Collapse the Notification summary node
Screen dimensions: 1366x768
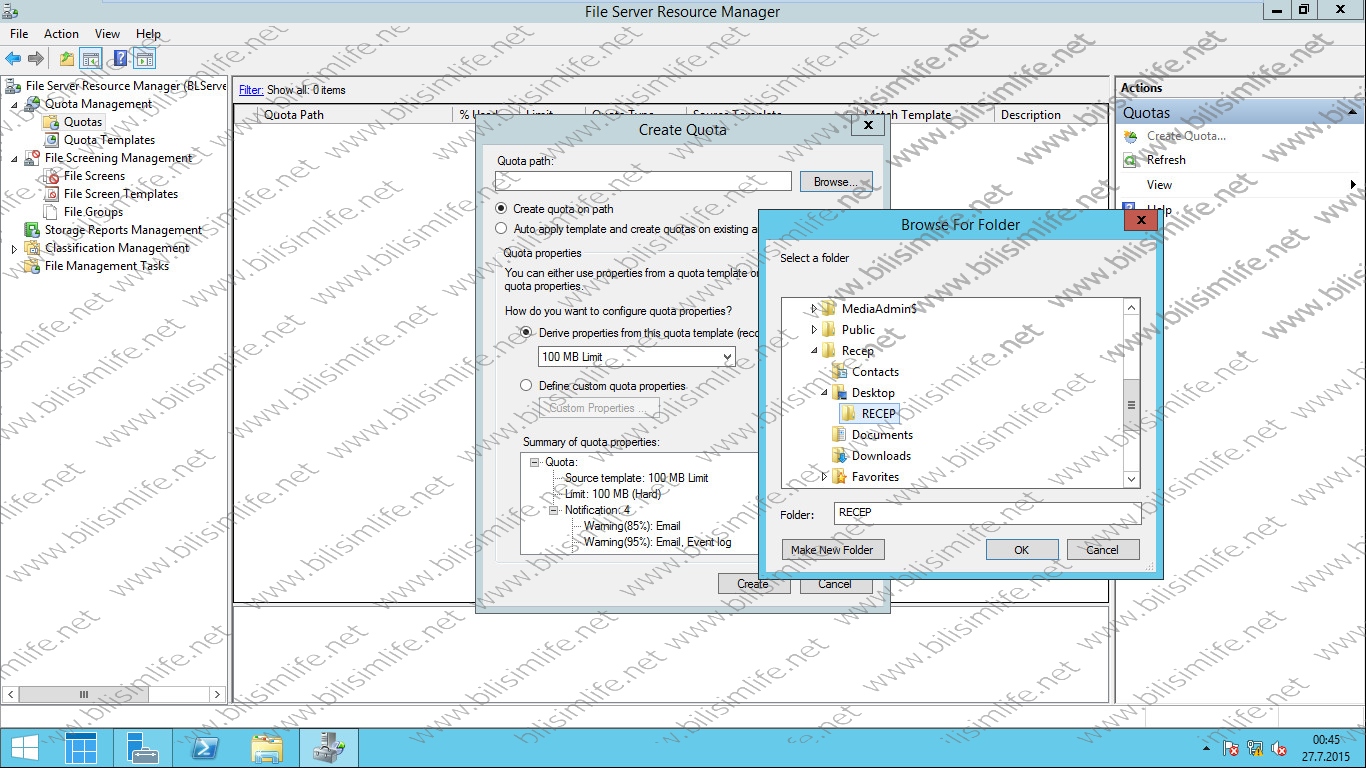pyautogui.click(x=555, y=510)
